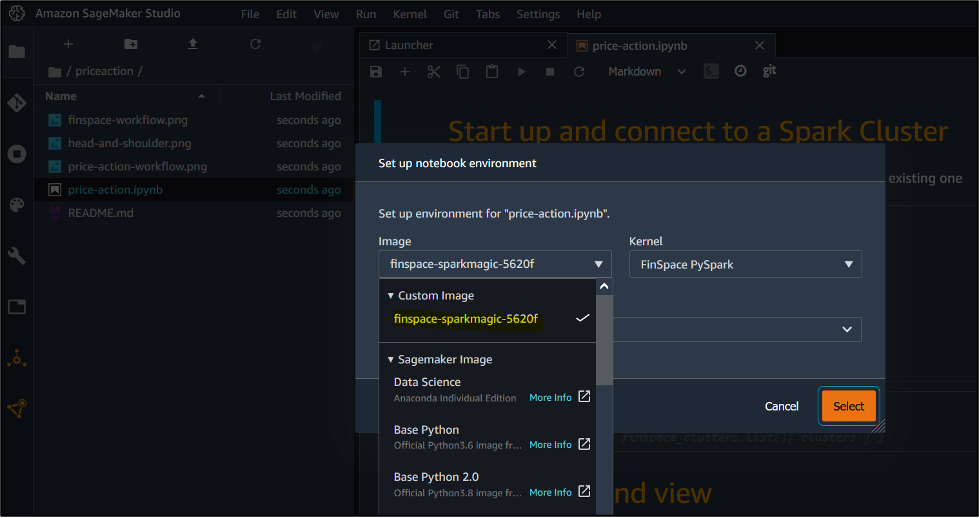Paste cell with the clipboard icon
The width and height of the screenshot is (979, 518).
(492, 72)
